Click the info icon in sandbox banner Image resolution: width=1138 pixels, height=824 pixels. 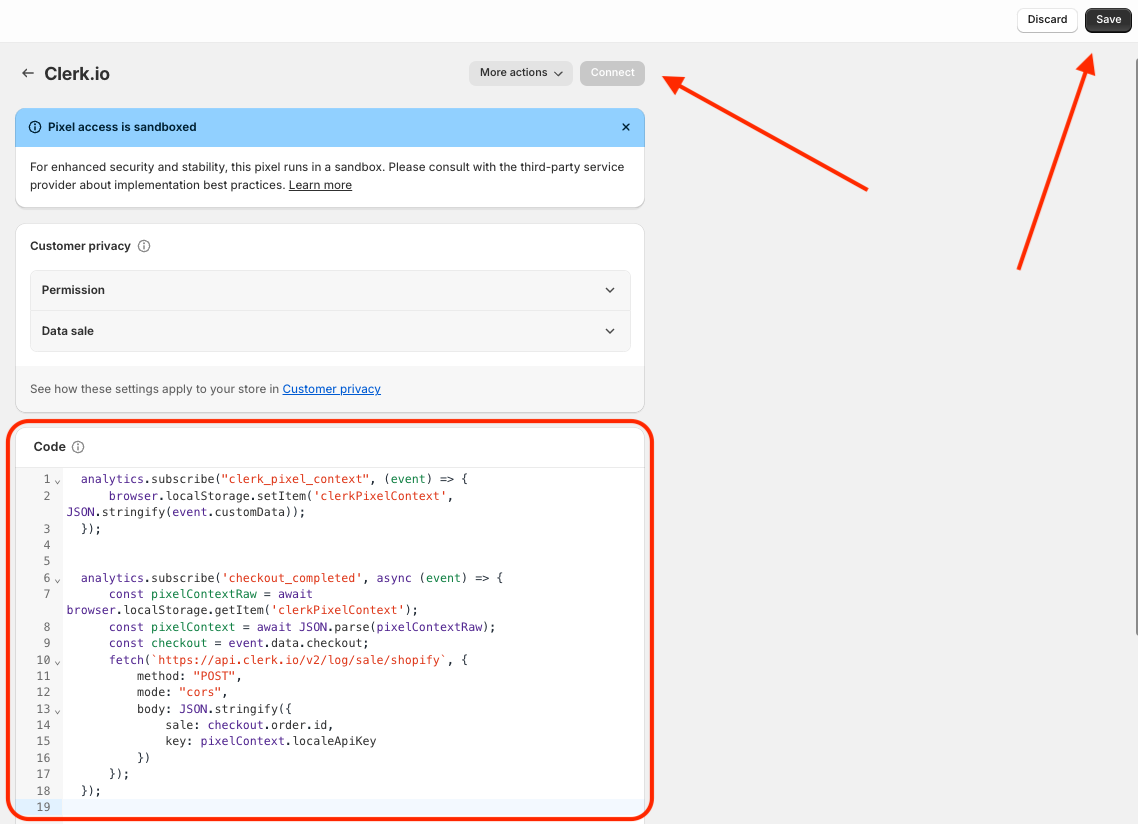coord(36,127)
